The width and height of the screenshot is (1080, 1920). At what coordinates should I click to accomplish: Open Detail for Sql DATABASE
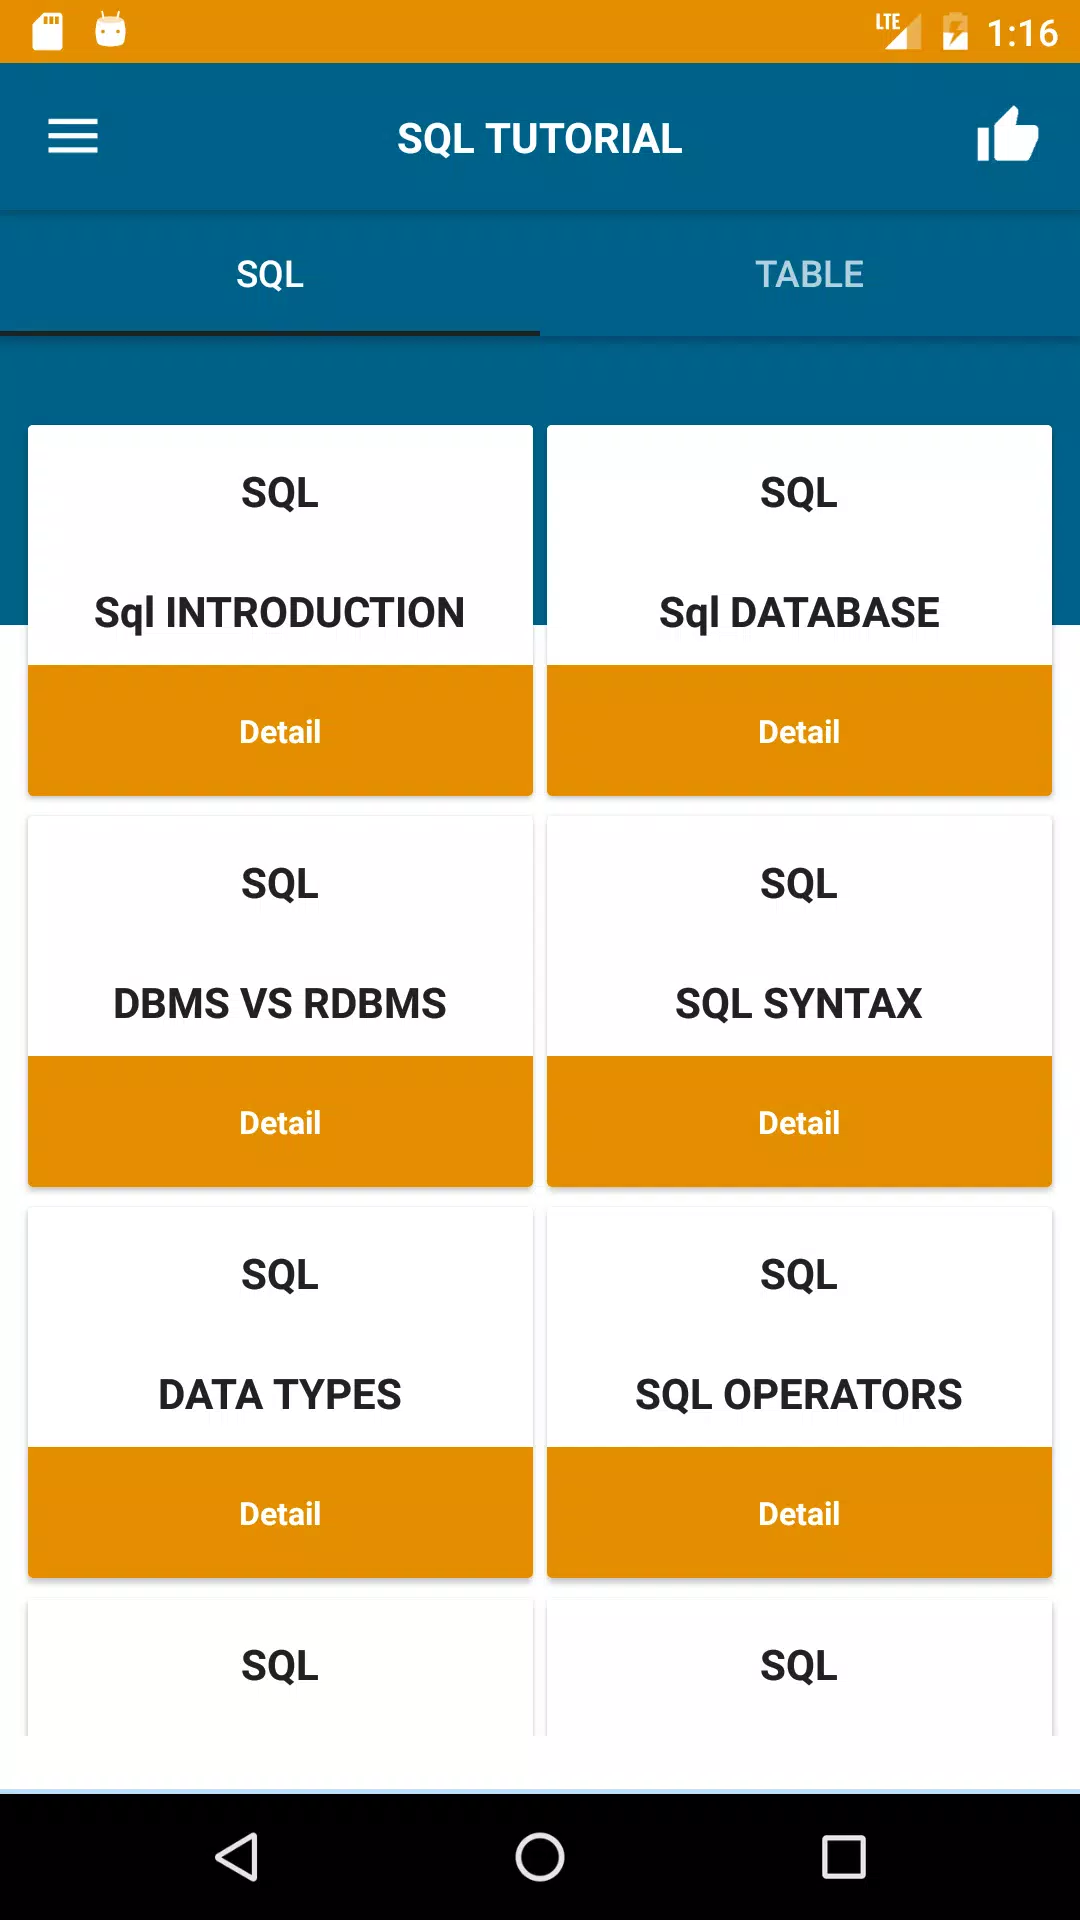pos(799,731)
